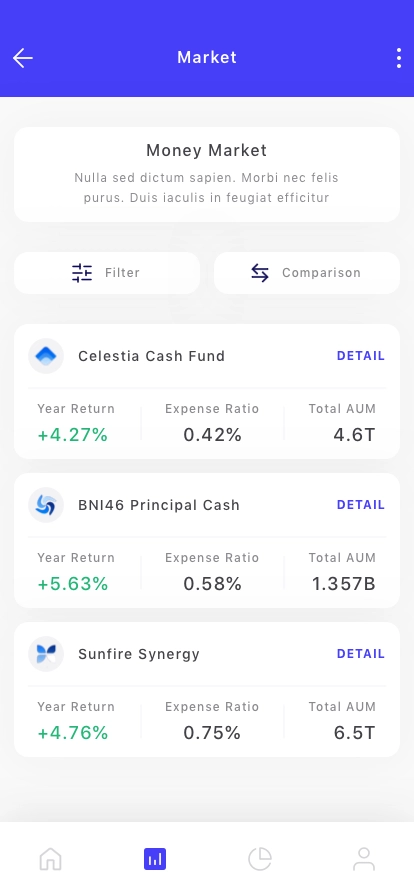This screenshot has height=896, width=414.
Task: Click Sunfire Synergy's 0.75% expense ratio
Action: (212, 733)
